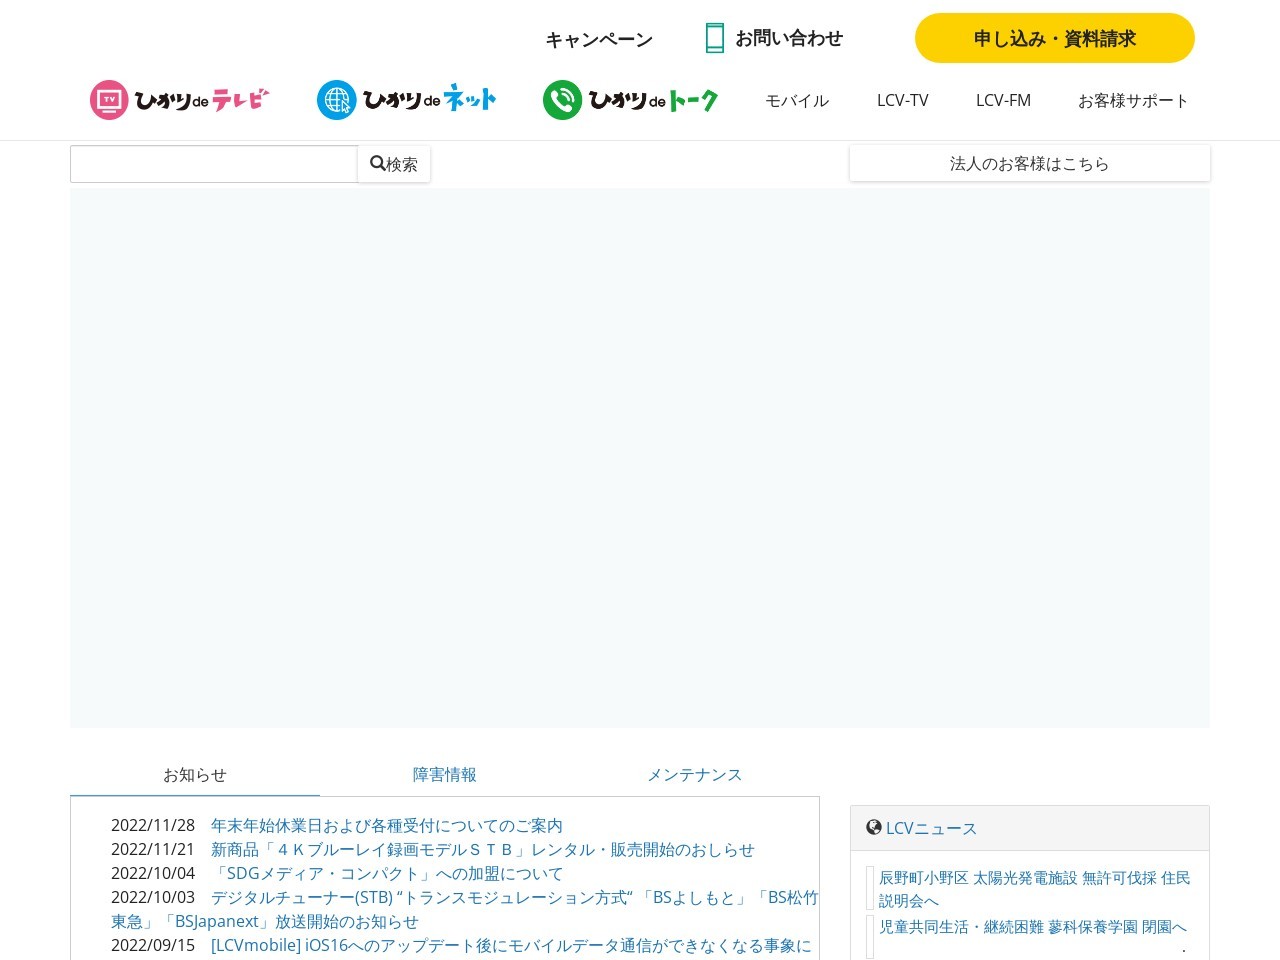Click the date 2022/11/28
The image size is (1280, 960).
(x=153, y=826)
